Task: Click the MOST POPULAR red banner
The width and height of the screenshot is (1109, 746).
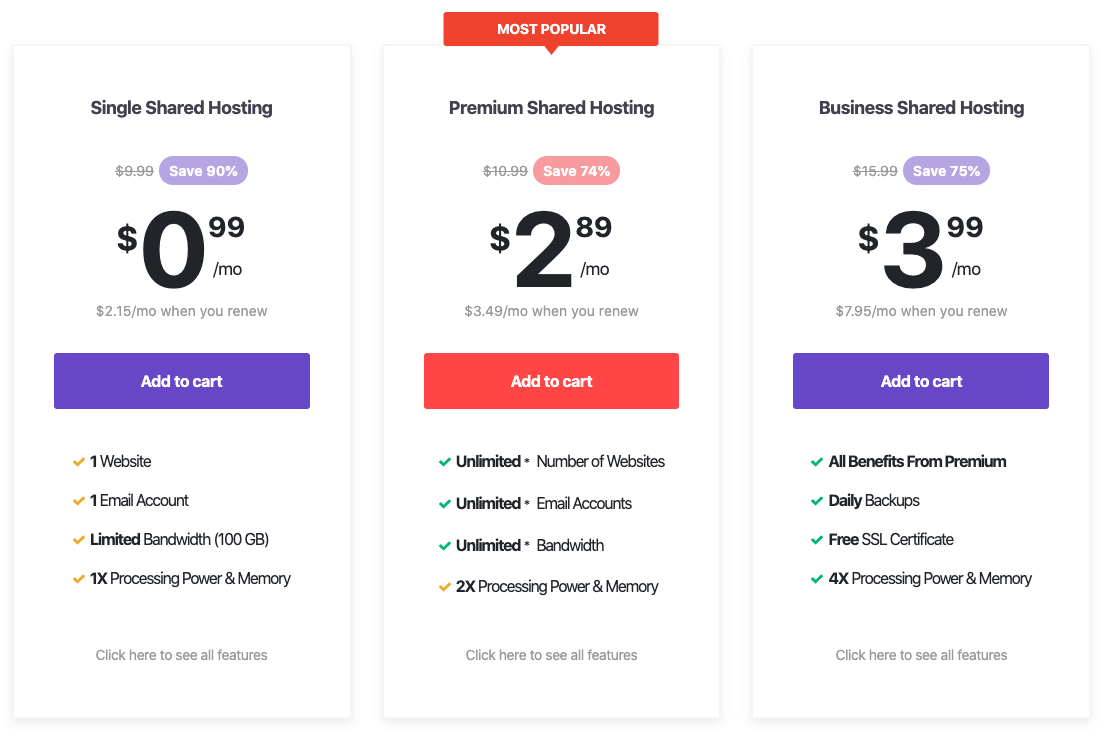Action: pos(551,29)
